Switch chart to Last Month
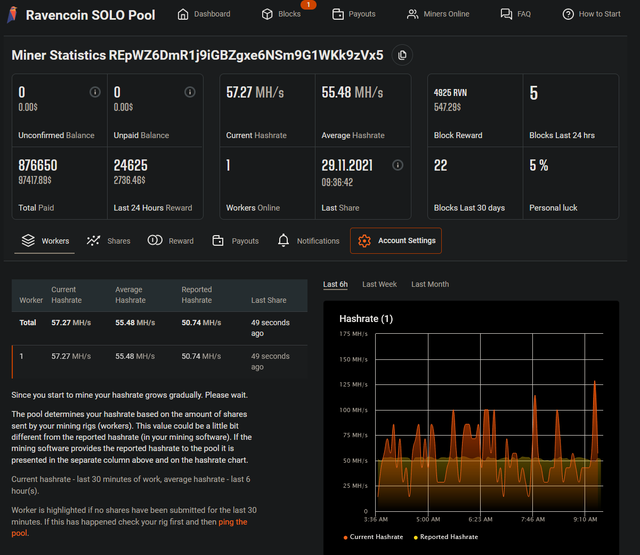640x555 pixels. coord(430,284)
